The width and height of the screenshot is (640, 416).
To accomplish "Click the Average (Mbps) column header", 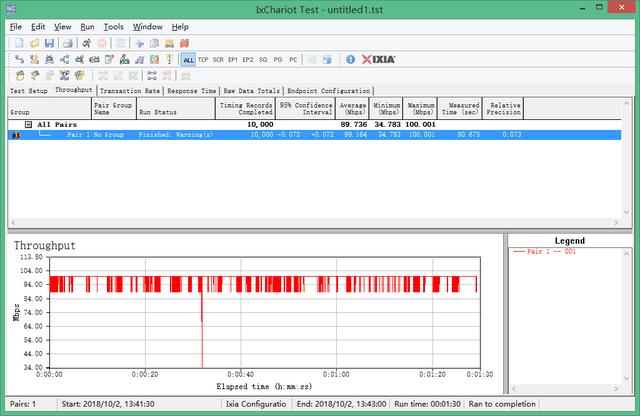I will 351,107.
